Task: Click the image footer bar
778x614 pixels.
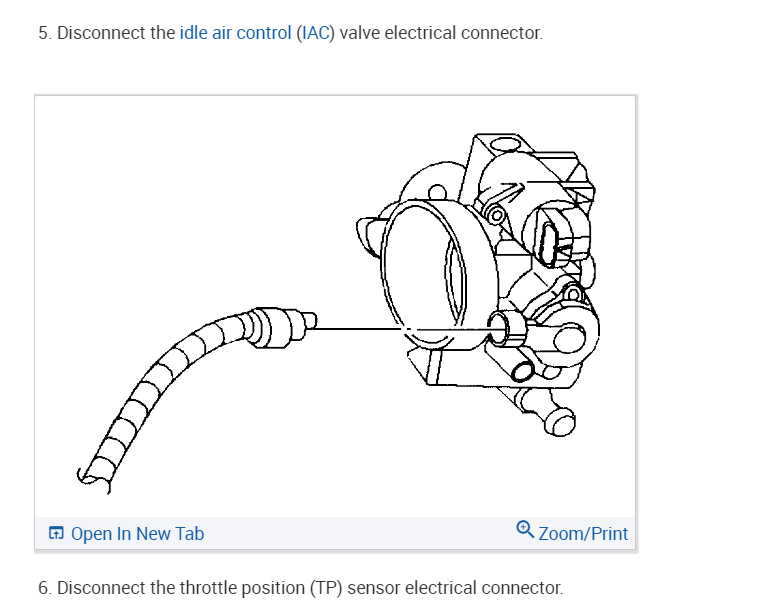Action: (335, 533)
